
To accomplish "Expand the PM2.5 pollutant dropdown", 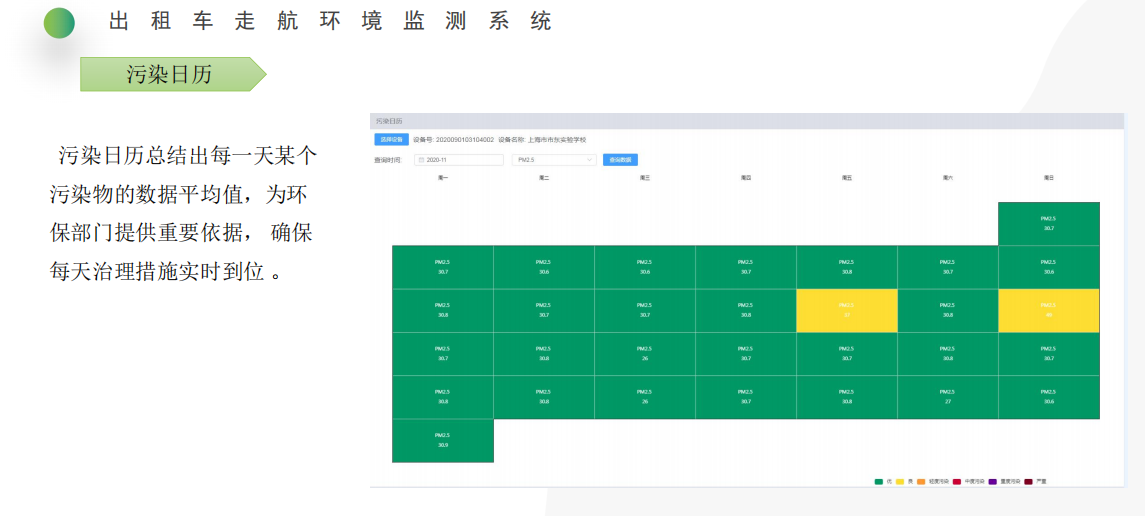I will point(554,160).
